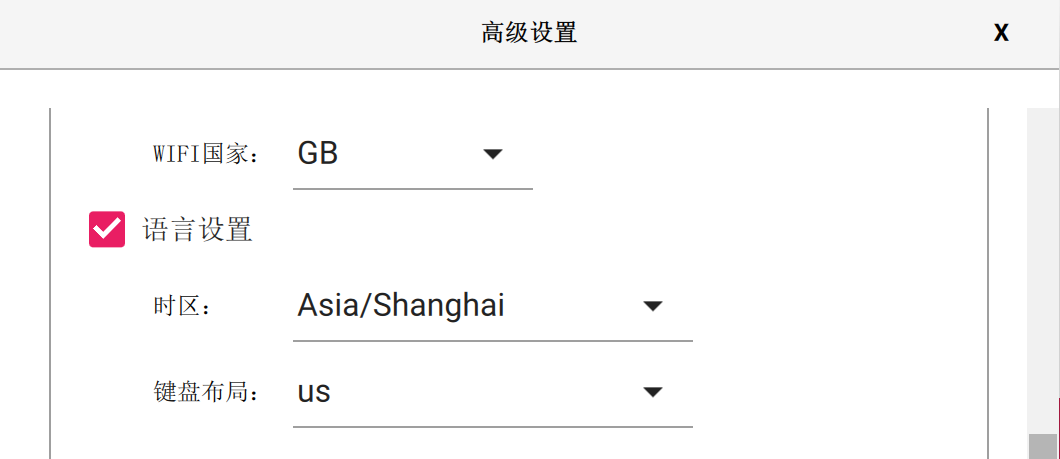Screen dimensions: 1060x459
Task: Click the WIFI国家 label
Action: click(x=206, y=155)
